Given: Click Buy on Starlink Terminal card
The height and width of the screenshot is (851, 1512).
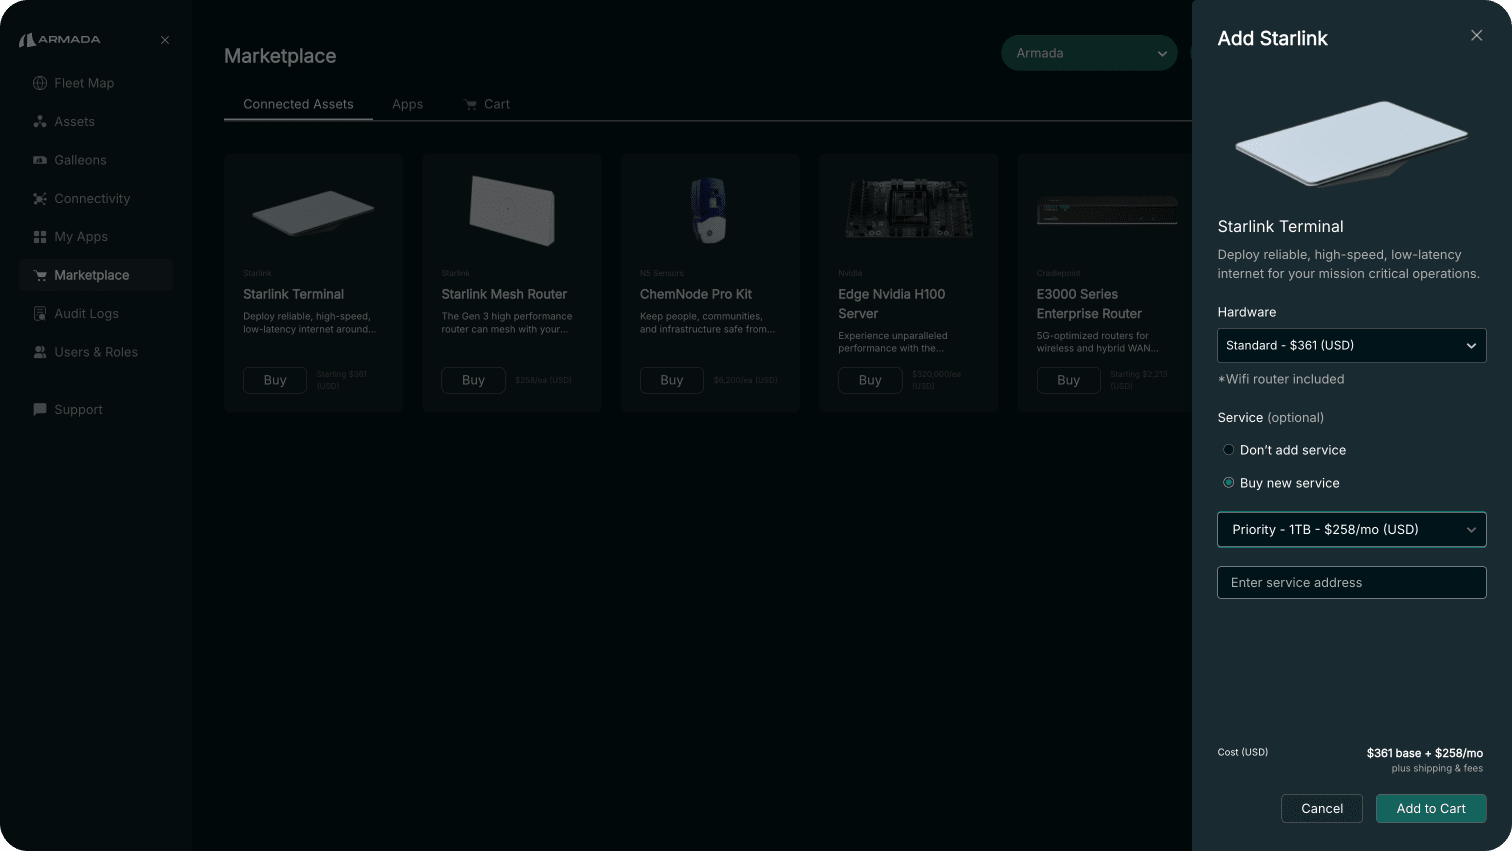Looking at the screenshot, I should (275, 380).
